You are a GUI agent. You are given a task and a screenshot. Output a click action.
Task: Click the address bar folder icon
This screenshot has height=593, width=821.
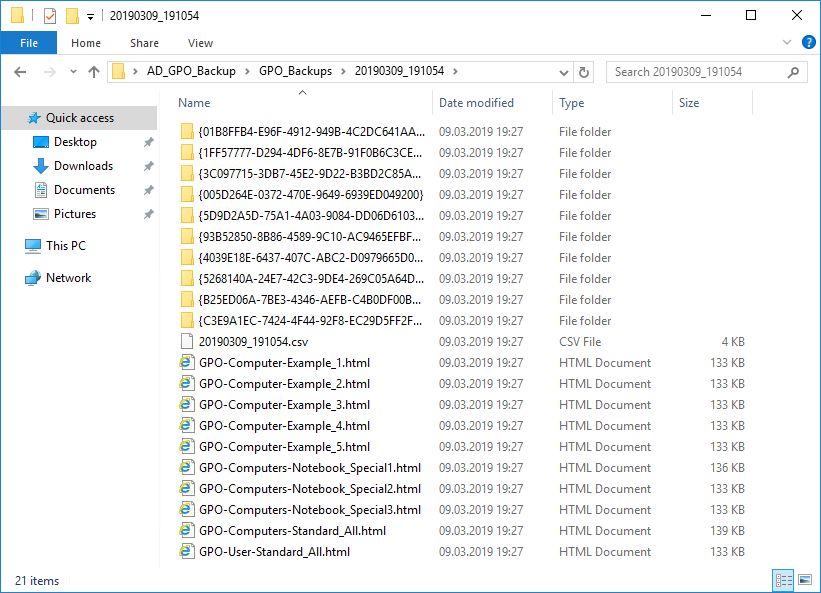[x=119, y=71]
